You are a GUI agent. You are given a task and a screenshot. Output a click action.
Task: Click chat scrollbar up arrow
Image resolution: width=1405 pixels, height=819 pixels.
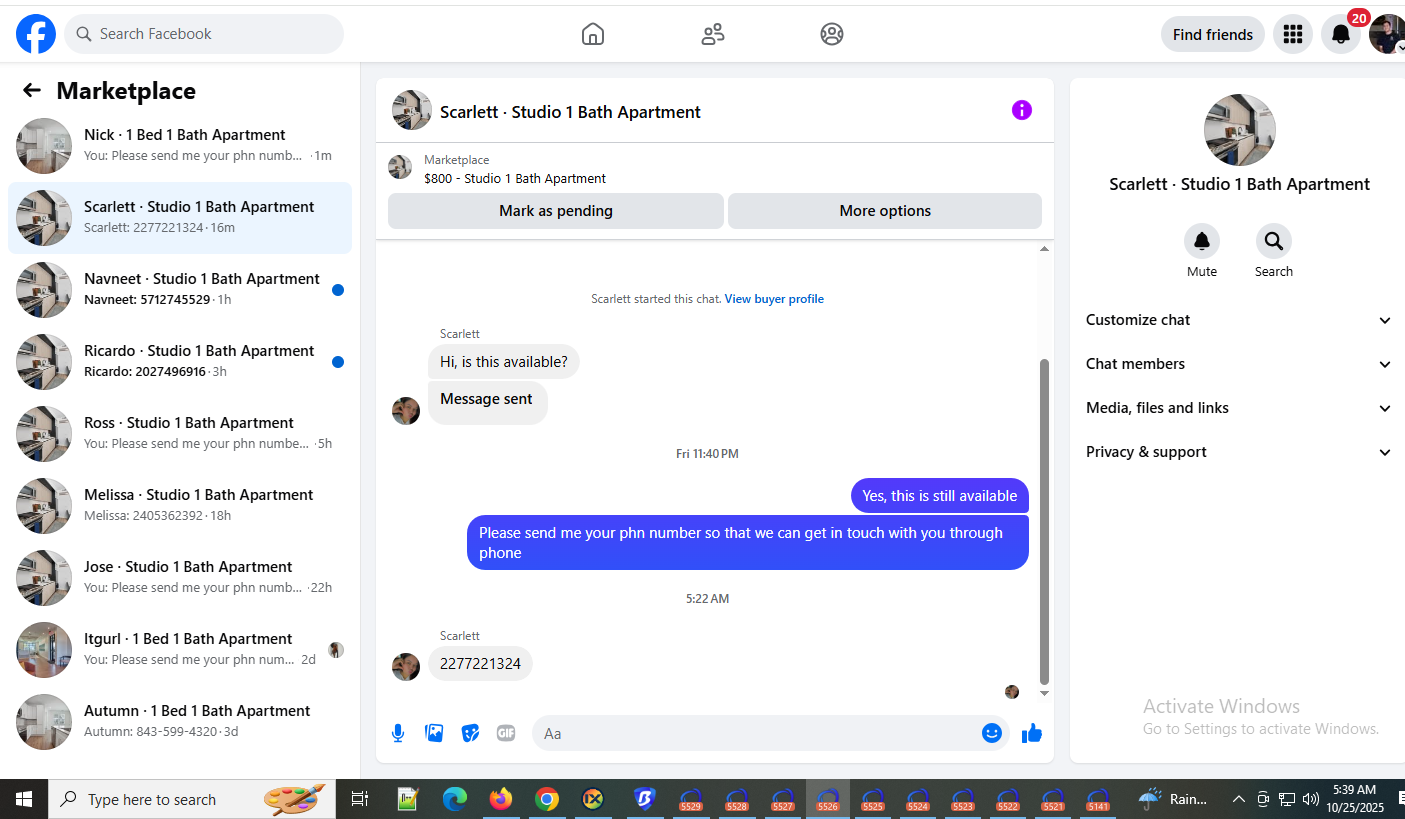1045,248
